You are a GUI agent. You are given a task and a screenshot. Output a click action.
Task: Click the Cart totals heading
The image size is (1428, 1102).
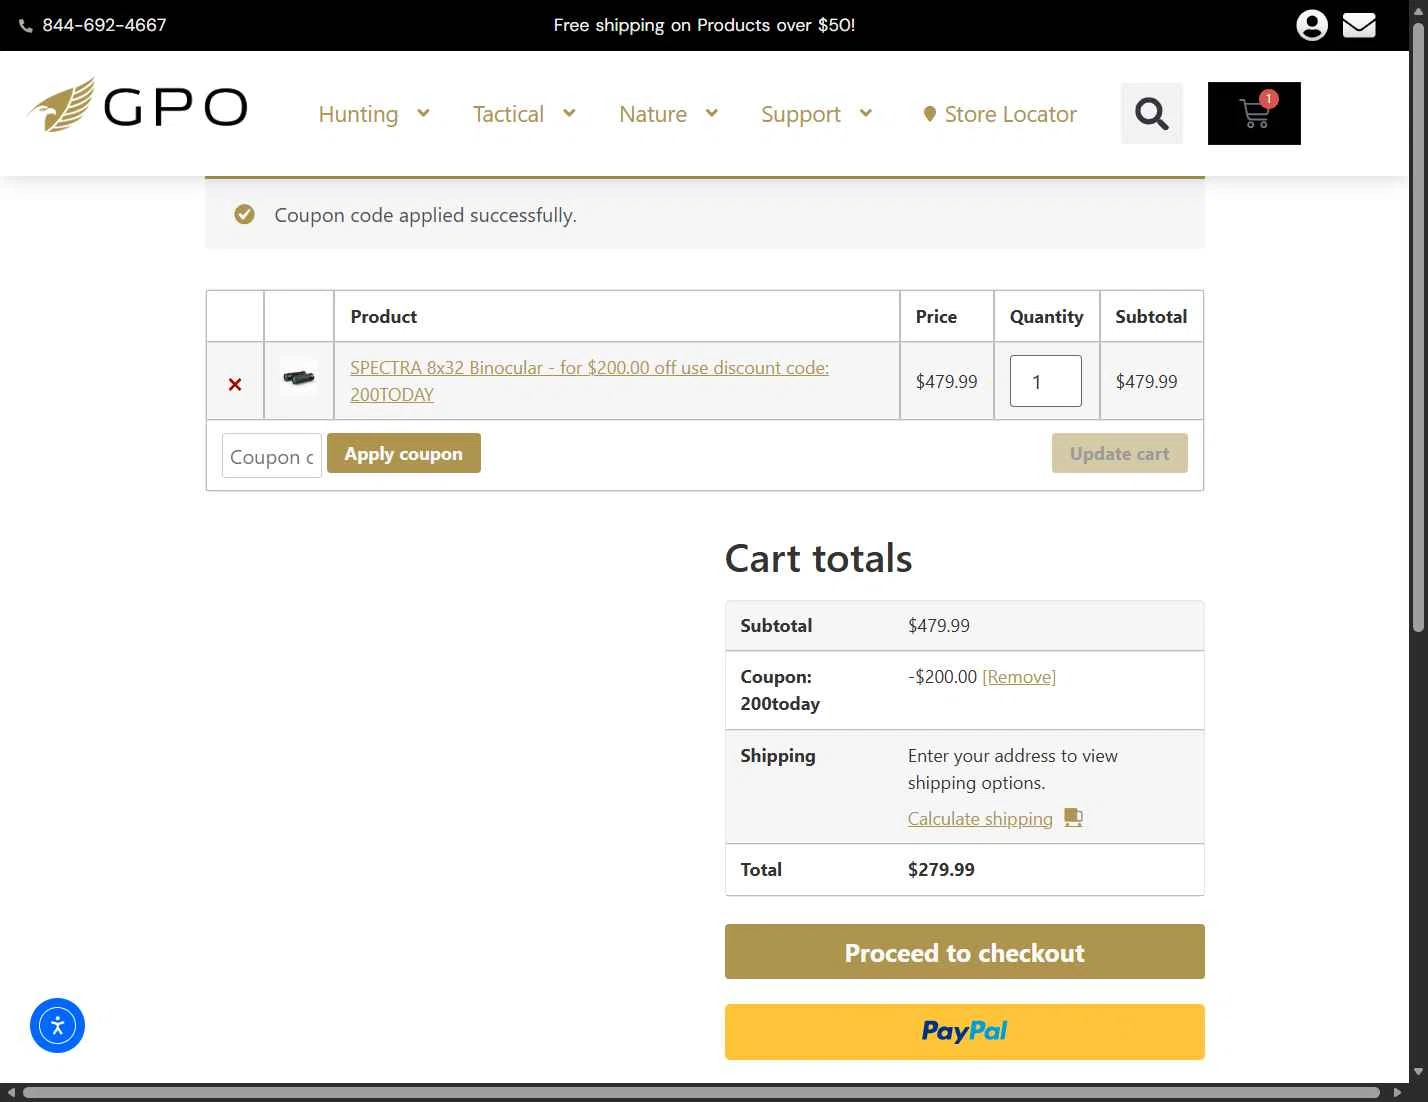818,558
